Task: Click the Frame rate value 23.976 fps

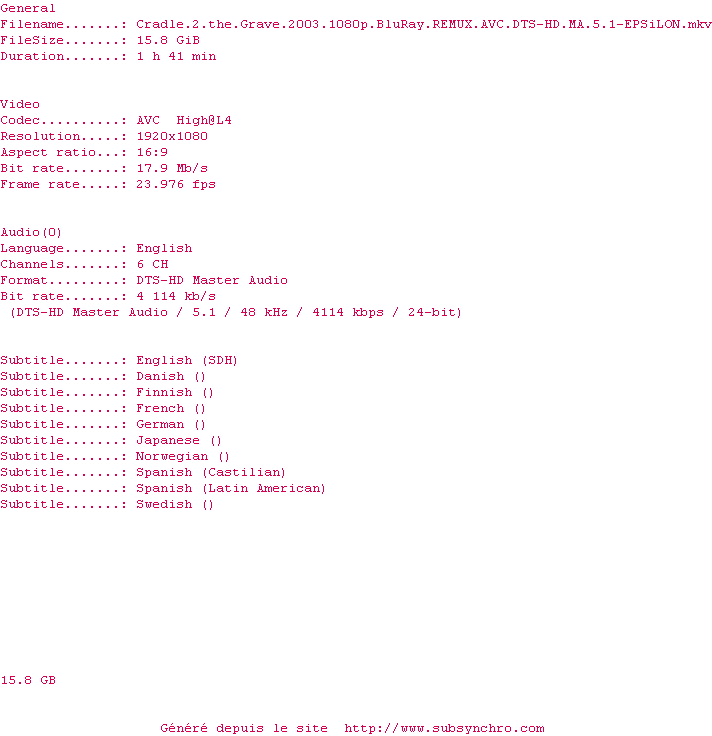Action: tap(176, 184)
